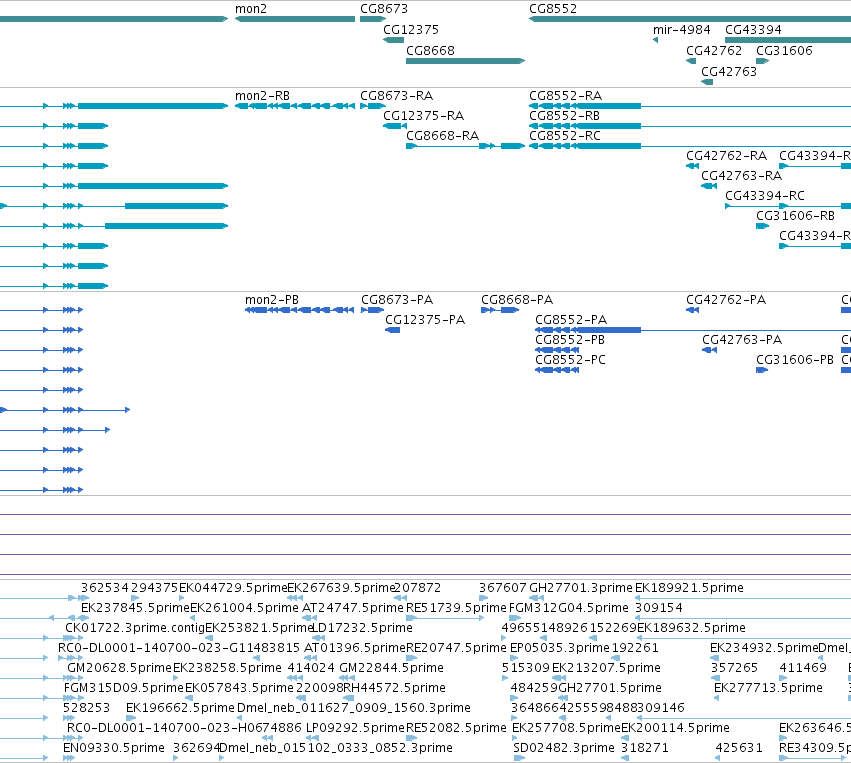Click the CG31606-RB transcript label
This screenshot has height=763, width=851.
(795, 216)
